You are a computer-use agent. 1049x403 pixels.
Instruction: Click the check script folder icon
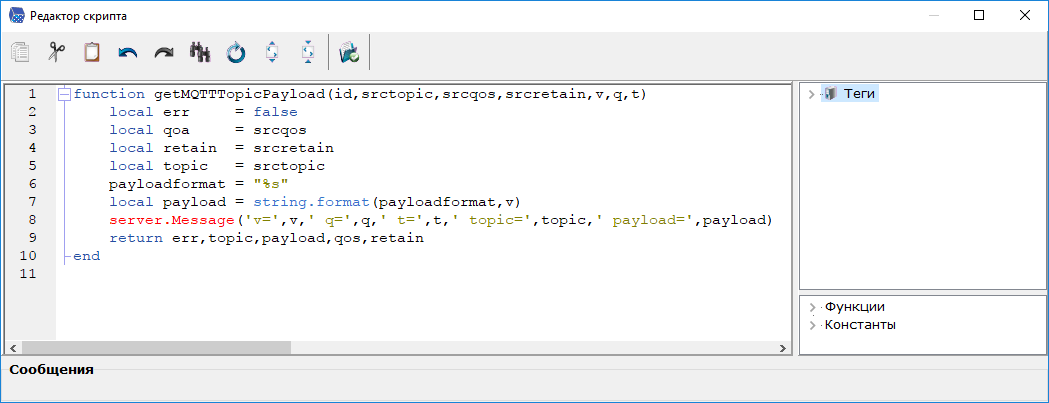coord(349,52)
